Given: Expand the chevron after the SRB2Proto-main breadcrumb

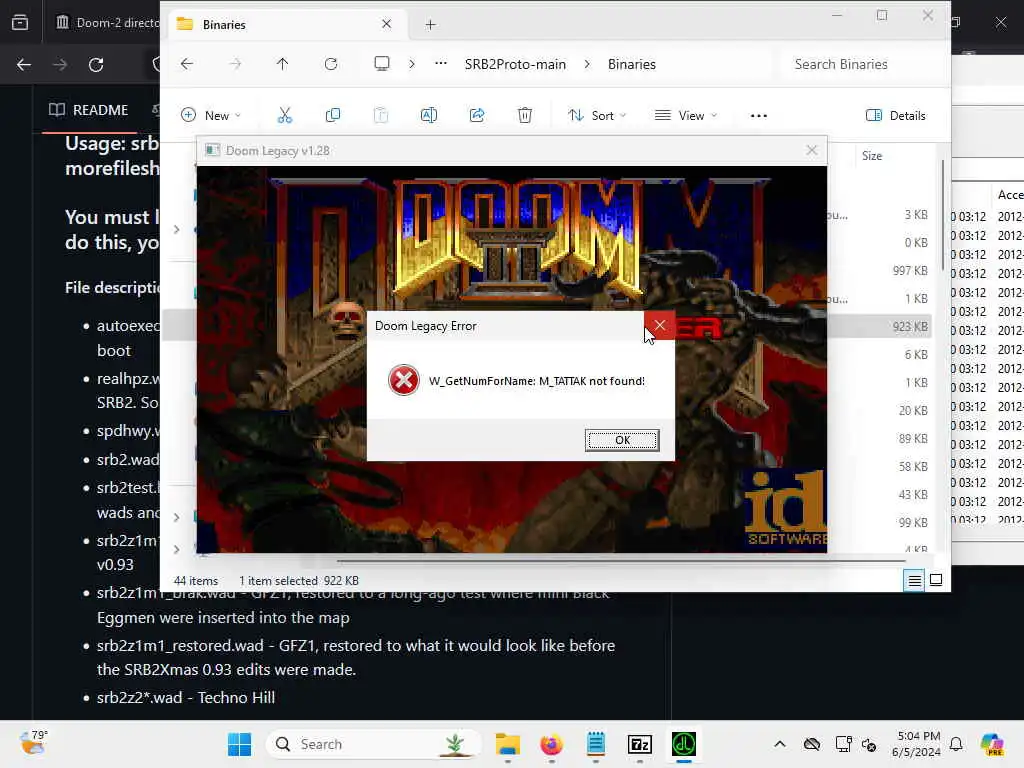Looking at the screenshot, I should click(587, 64).
